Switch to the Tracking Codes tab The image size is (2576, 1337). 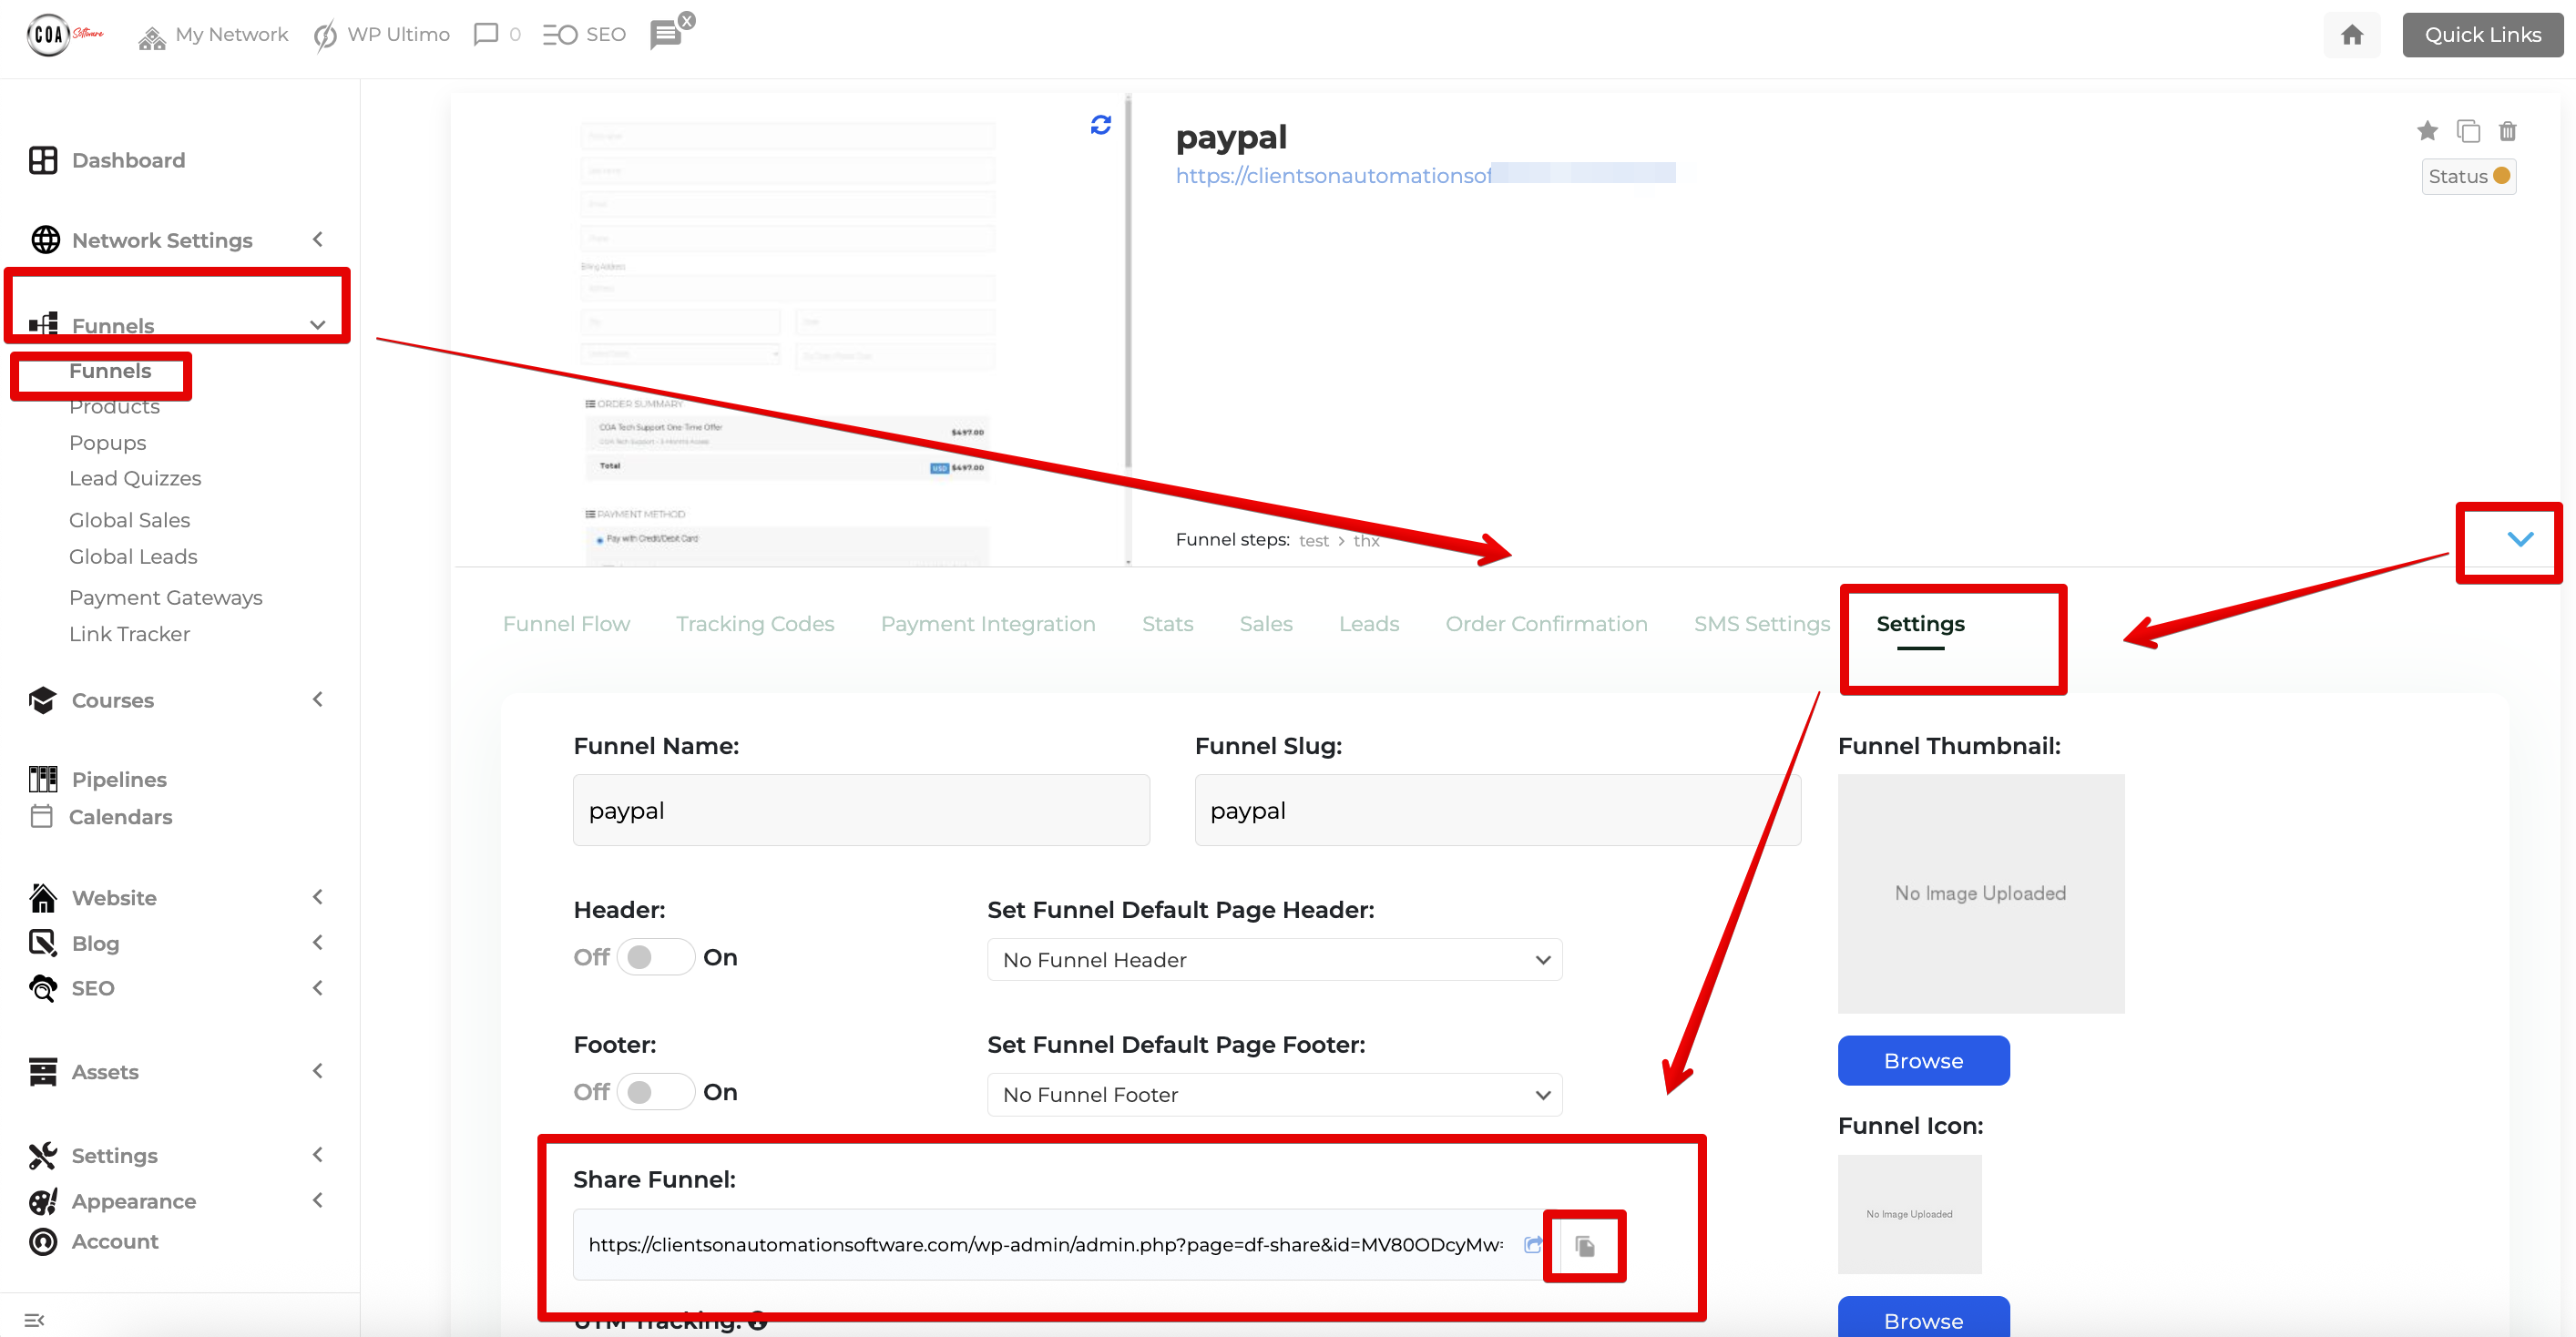point(755,623)
